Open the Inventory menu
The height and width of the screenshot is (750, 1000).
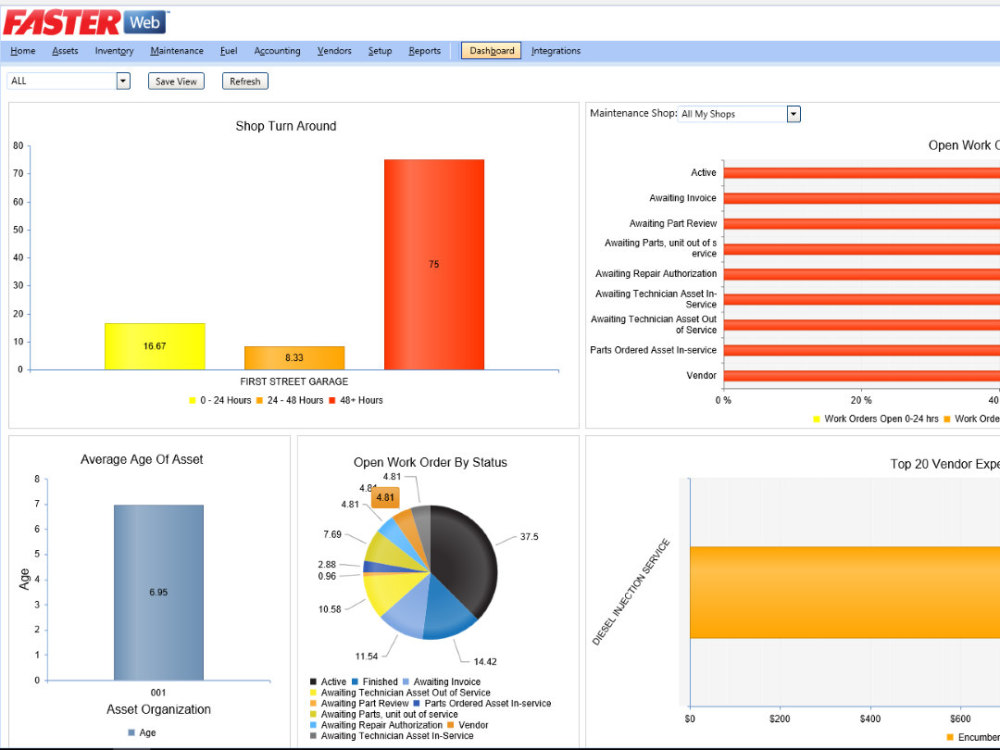point(114,50)
